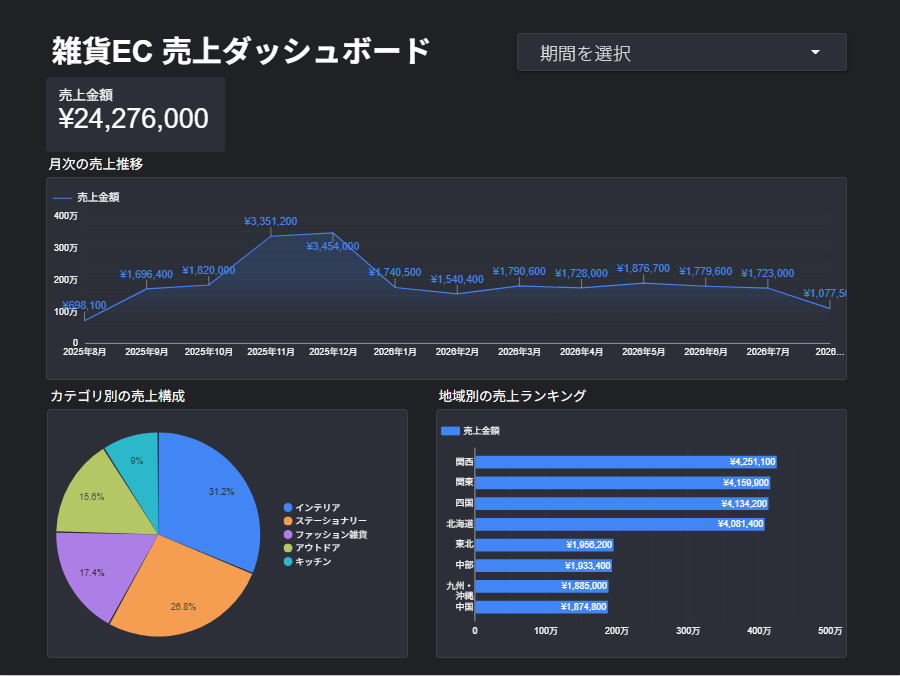The width and height of the screenshot is (900, 676).
Task: Click the 地域別の売上ランキング heading
Action: [x=513, y=396]
